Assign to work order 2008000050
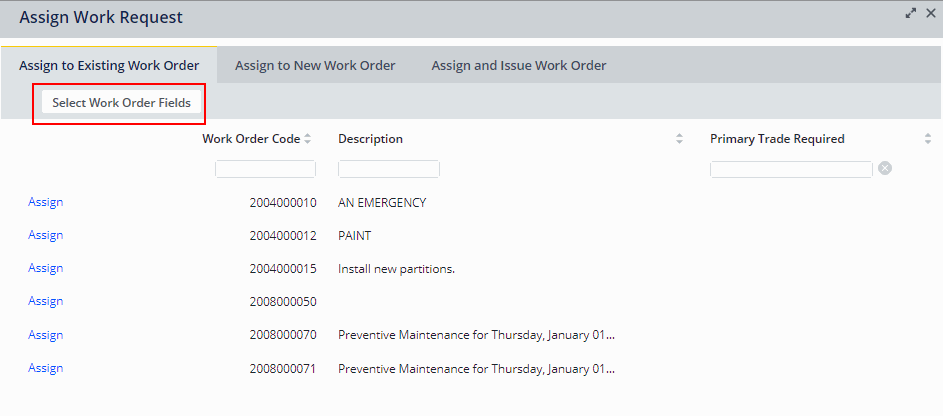Viewport: 943px width, 416px height. (46, 301)
